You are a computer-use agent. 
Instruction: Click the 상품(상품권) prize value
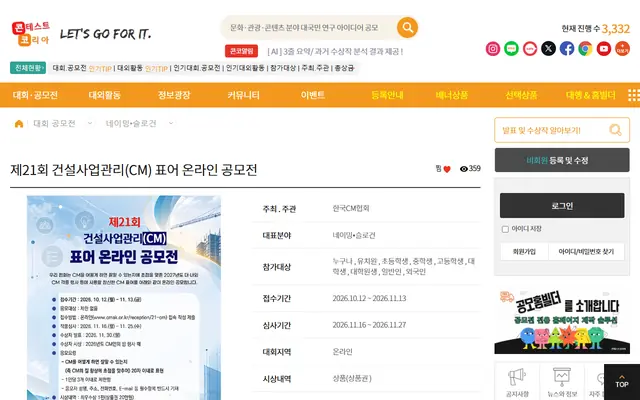pos(351,378)
